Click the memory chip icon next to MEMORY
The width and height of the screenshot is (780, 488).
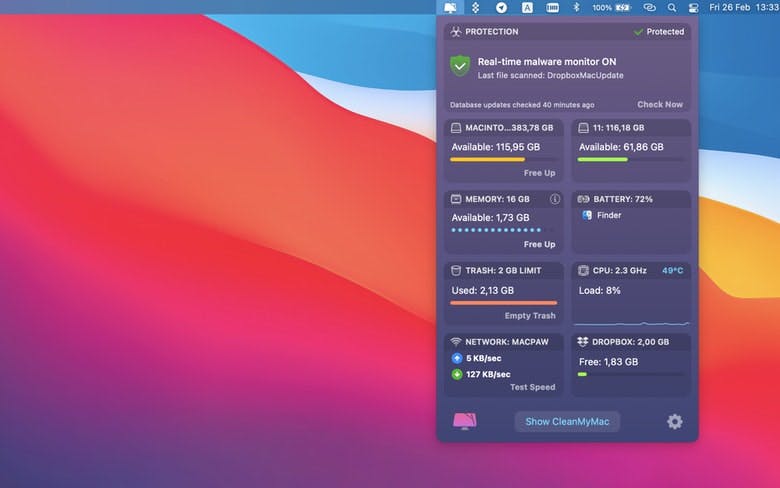coord(456,199)
